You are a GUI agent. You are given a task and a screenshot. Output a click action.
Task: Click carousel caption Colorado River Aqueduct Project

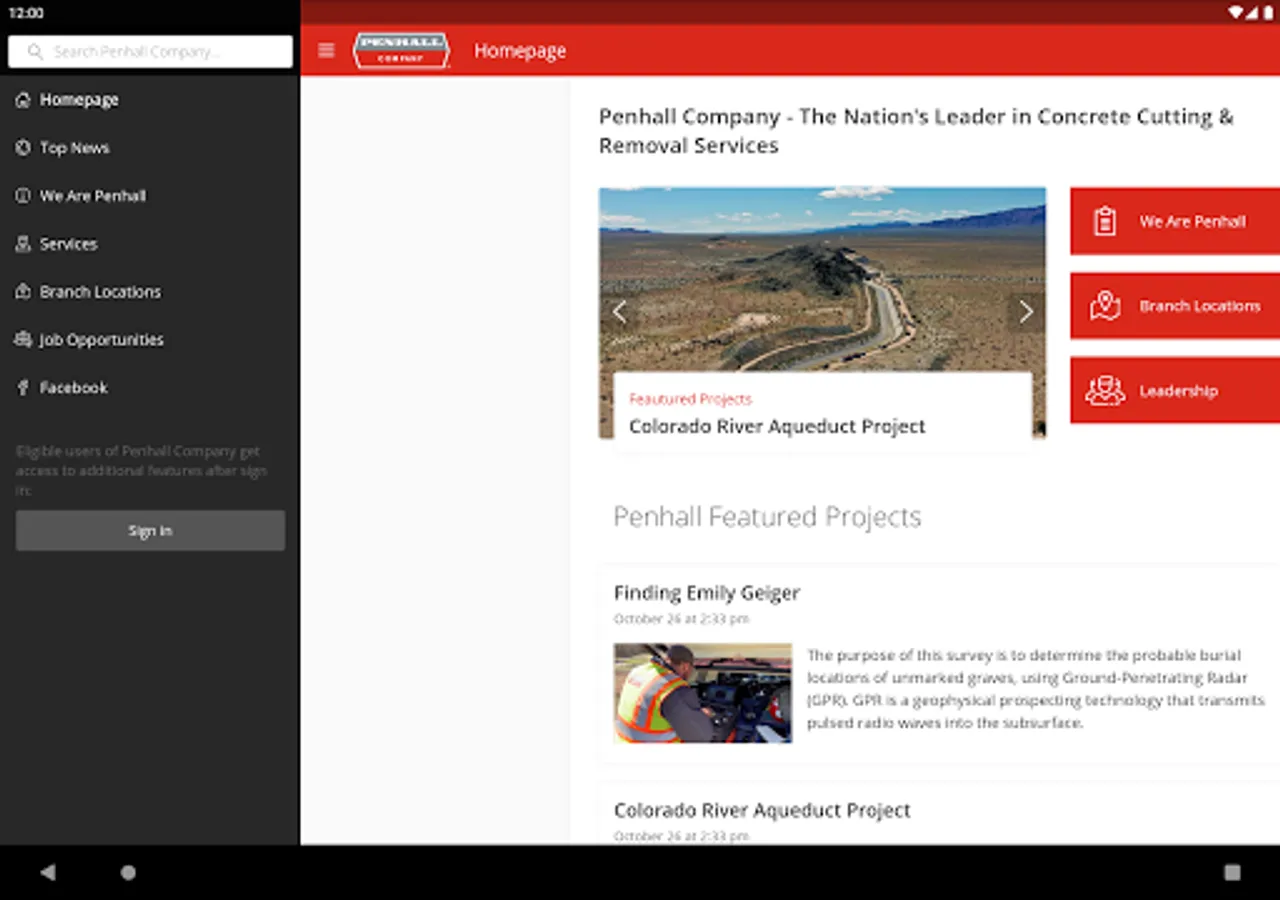(777, 426)
